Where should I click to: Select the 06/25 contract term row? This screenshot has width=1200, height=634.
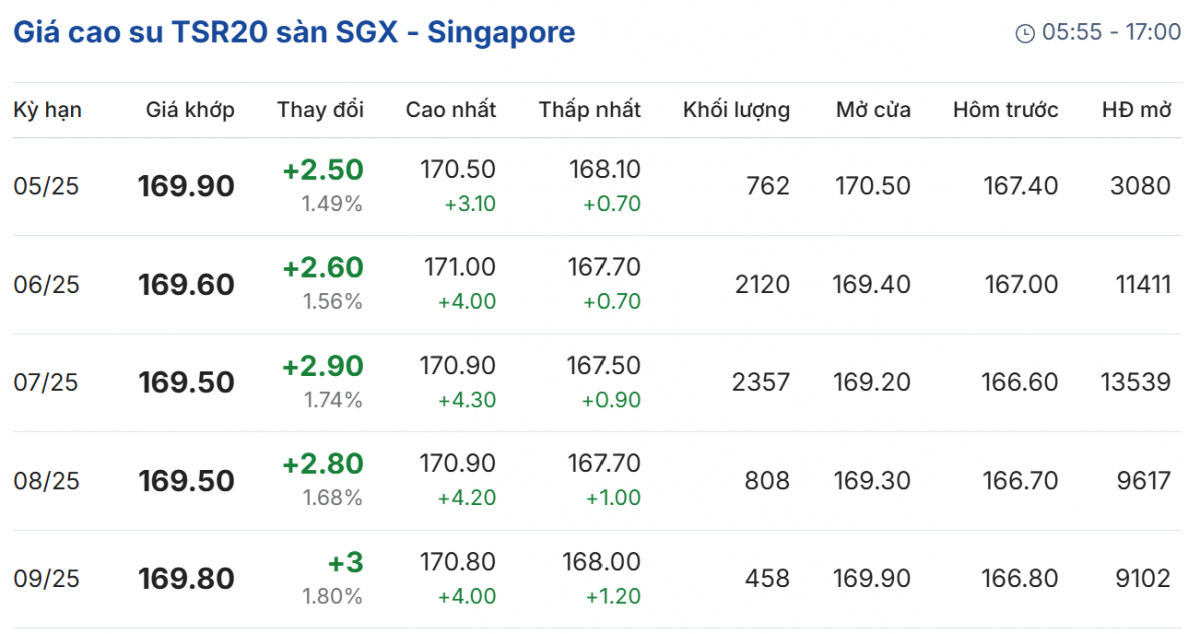pyautogui.click(x=46, y=285)
